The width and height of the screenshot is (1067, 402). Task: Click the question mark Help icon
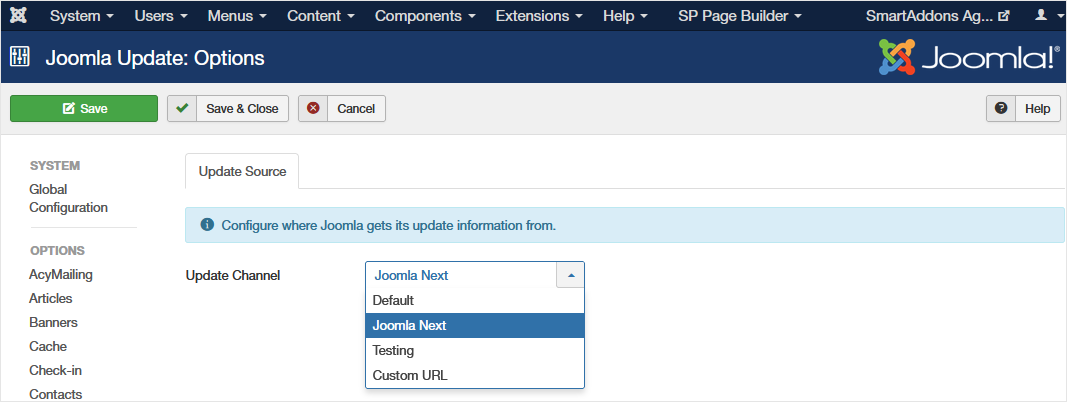1001,108
